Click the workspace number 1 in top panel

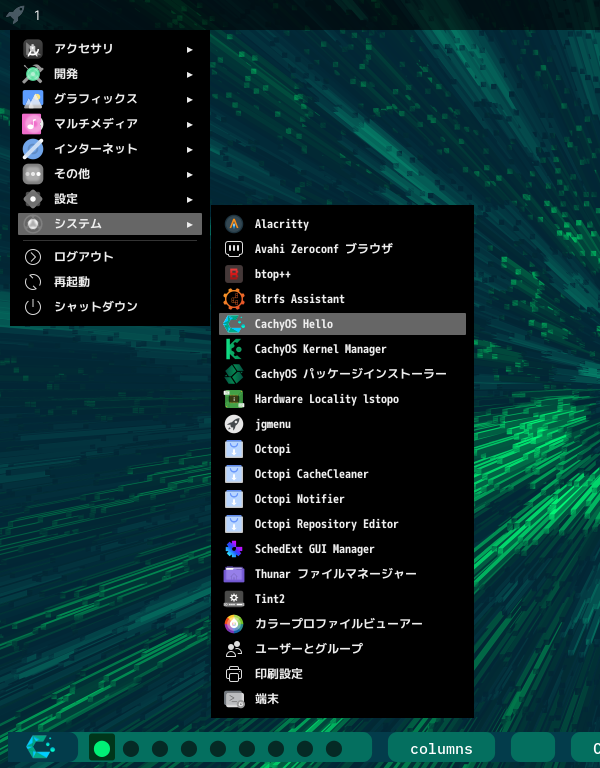coord(37,15)
